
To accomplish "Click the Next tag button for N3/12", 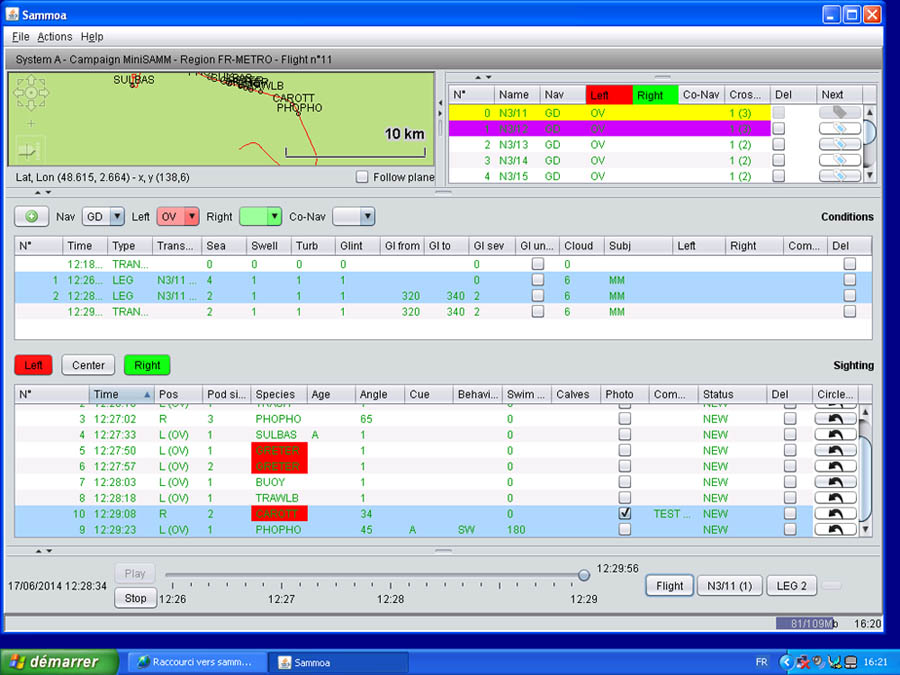I will tap(840, 129).
